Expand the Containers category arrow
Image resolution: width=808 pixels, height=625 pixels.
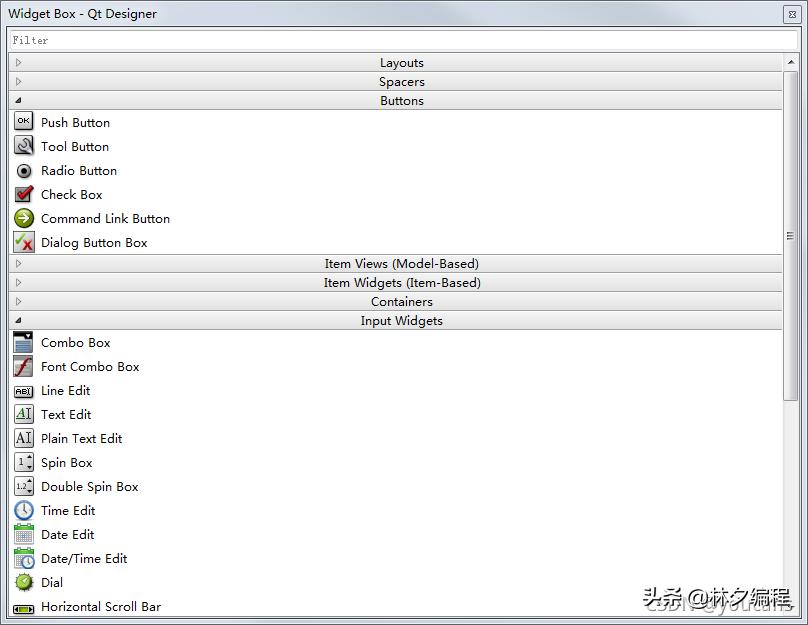(x=19, y=301)
